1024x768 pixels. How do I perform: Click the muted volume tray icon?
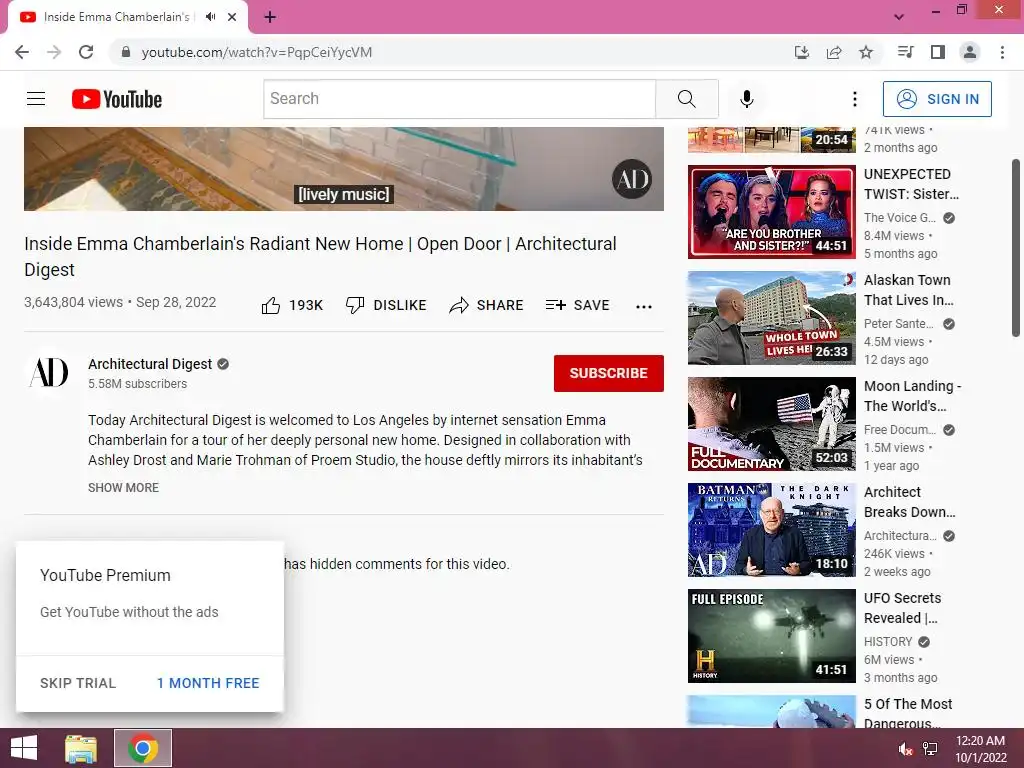click(x=905, y=749)
